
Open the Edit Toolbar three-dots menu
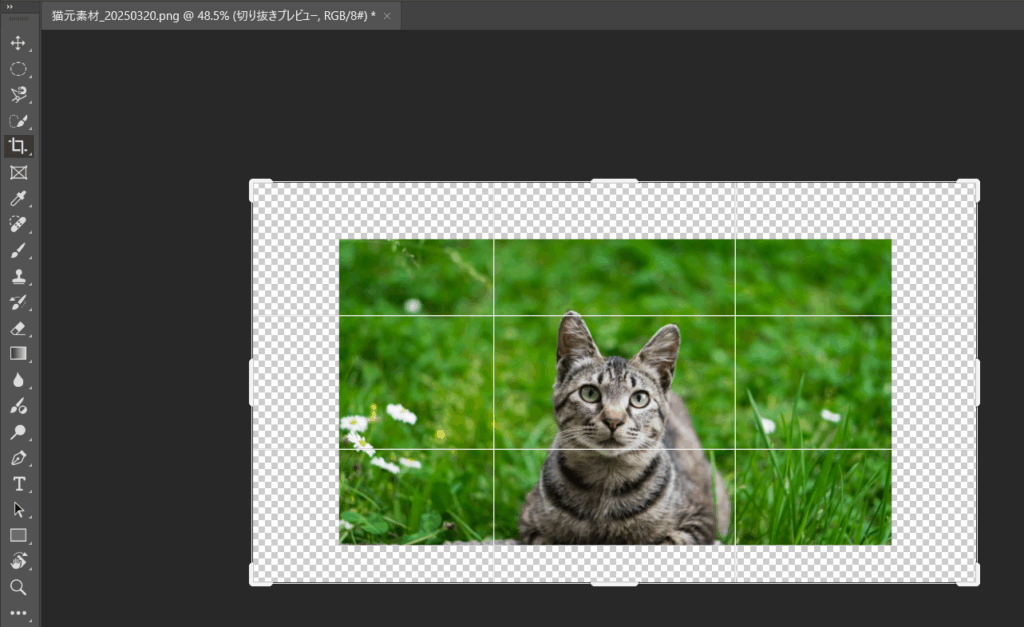click(x=18, y=612)
